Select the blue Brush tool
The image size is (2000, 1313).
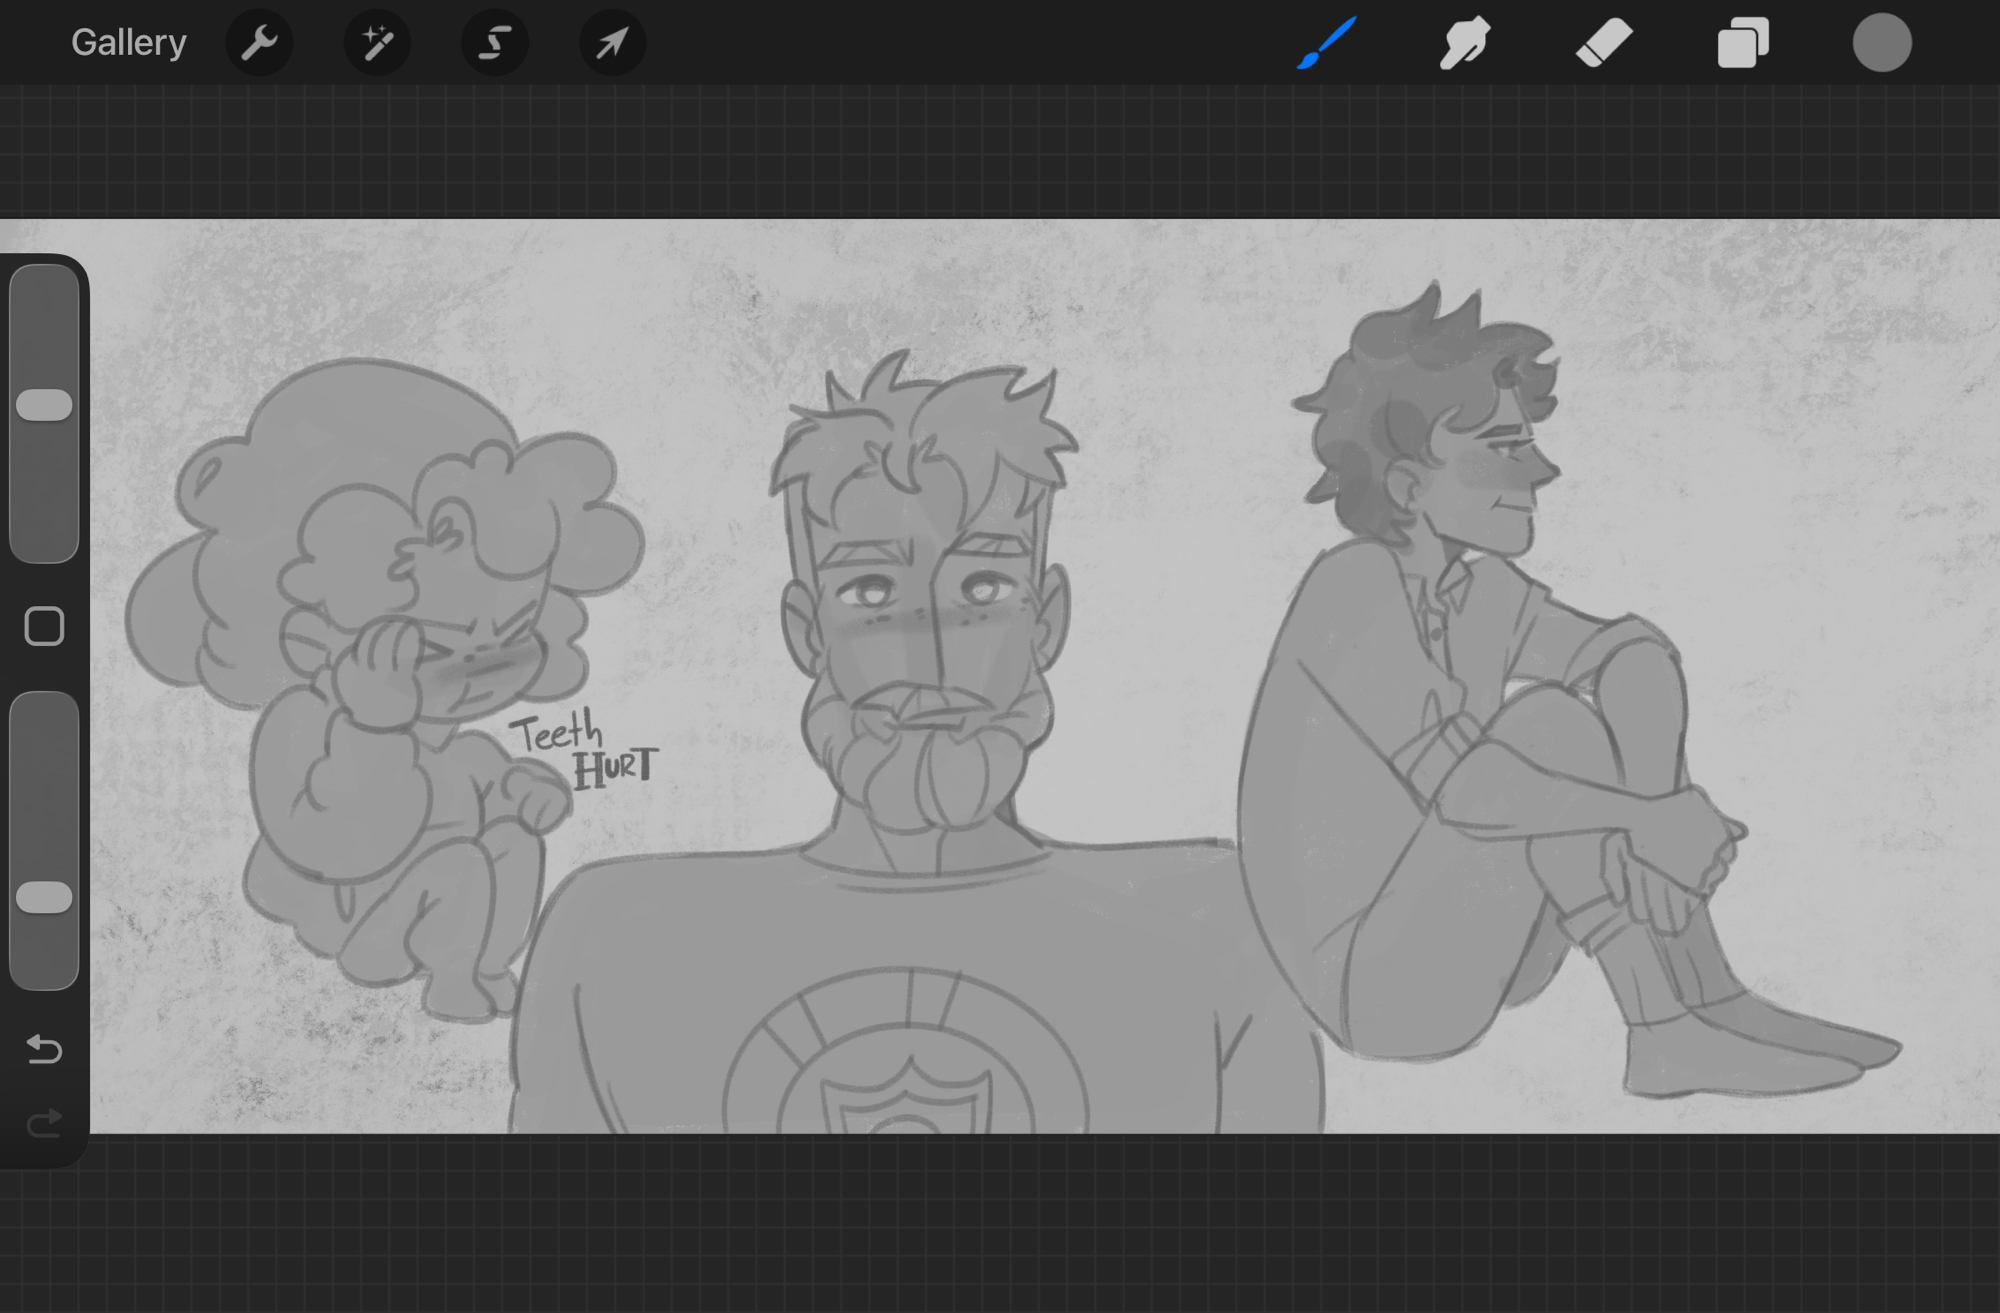(1326, 43)
